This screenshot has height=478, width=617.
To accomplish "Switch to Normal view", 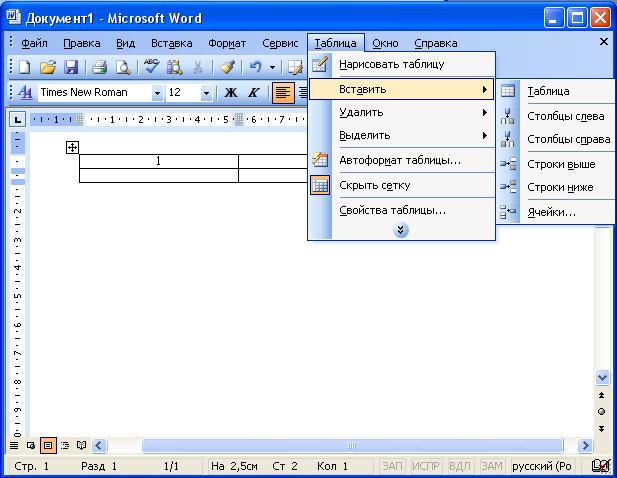I will click(14, 445).
